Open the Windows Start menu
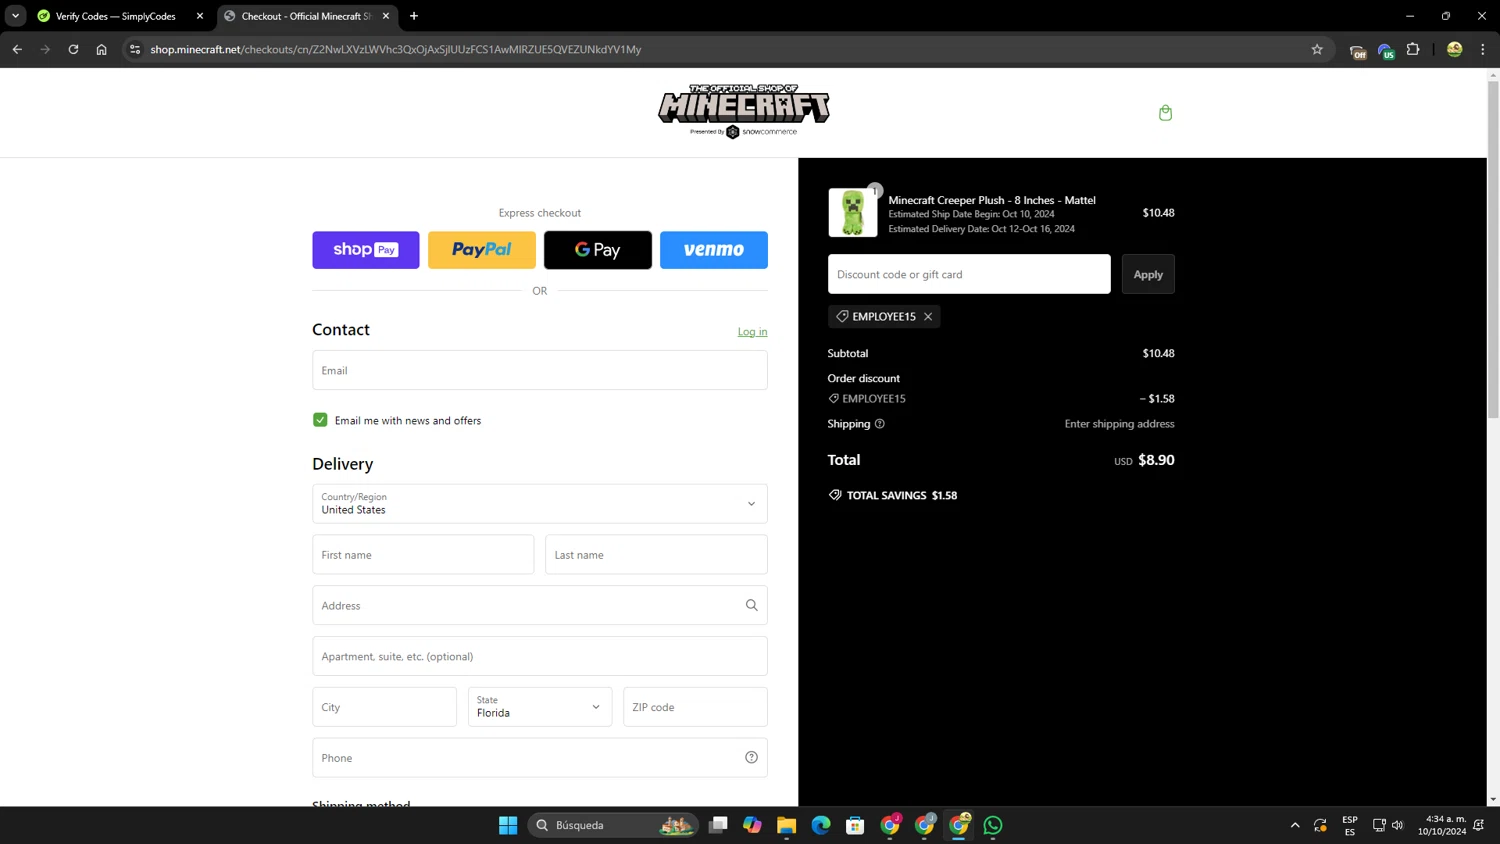The image size is (1500, 844). tap(508, 825)
